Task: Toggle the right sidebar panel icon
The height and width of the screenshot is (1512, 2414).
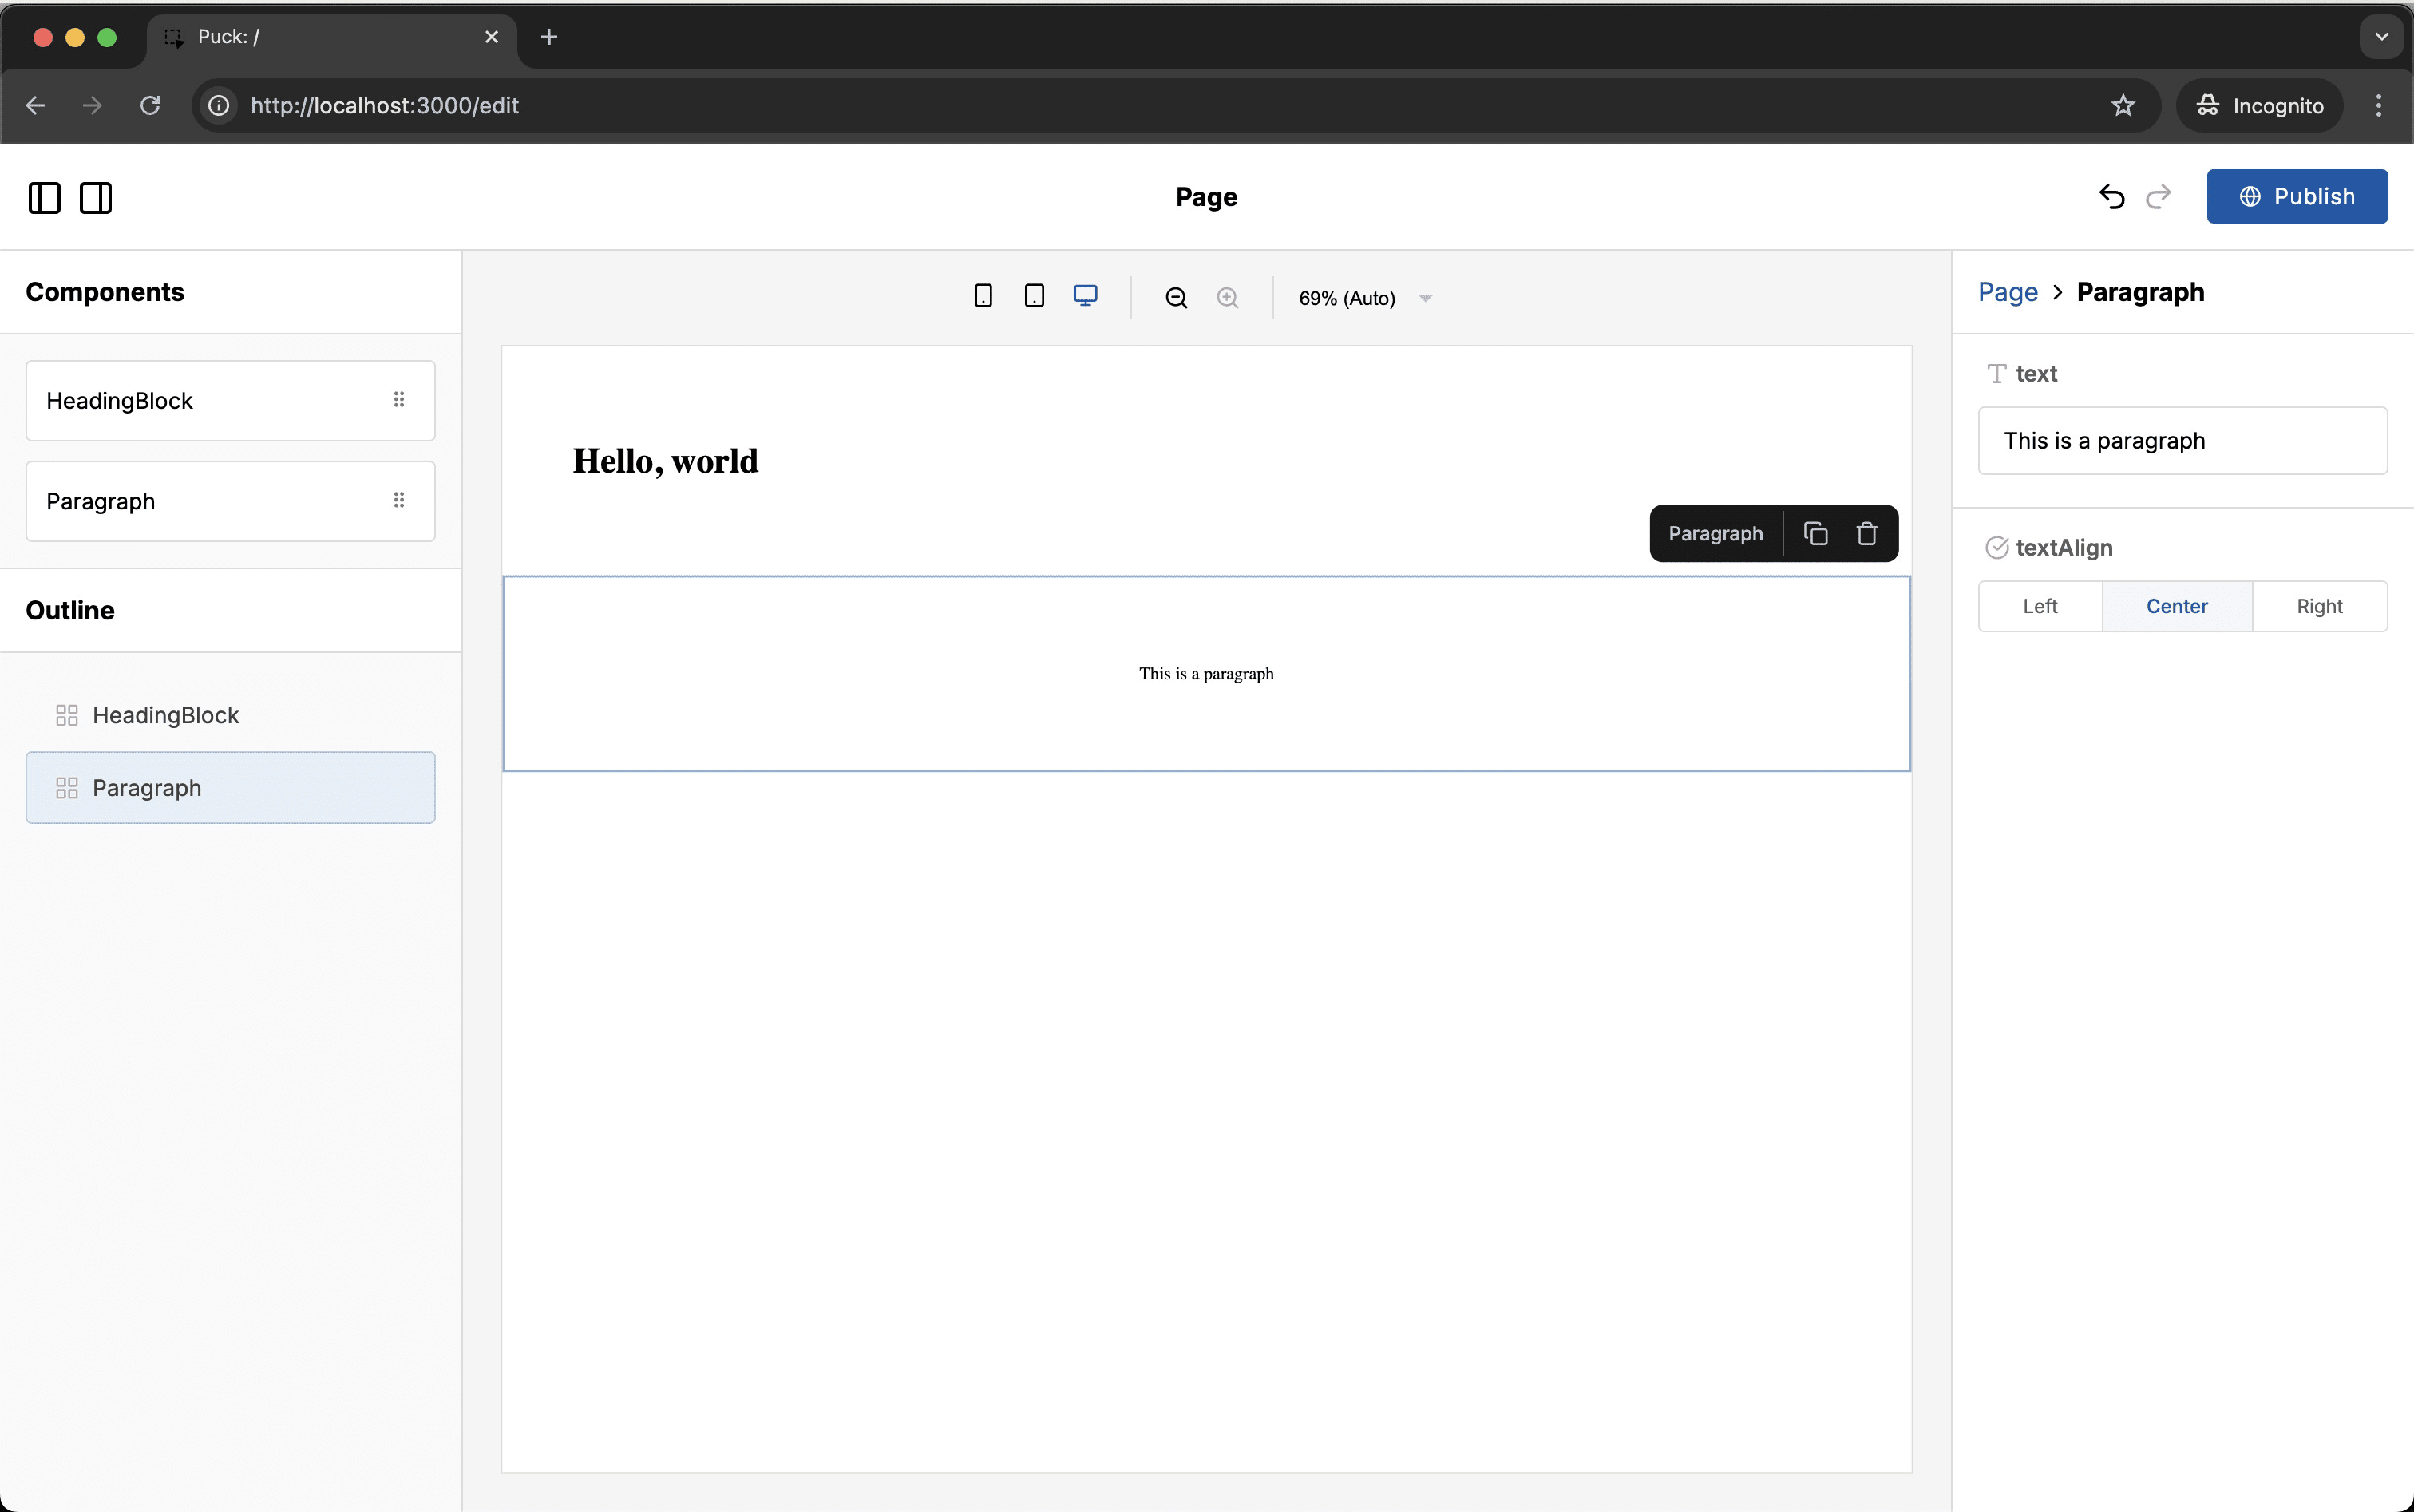Action: click(x=96, y=197)
